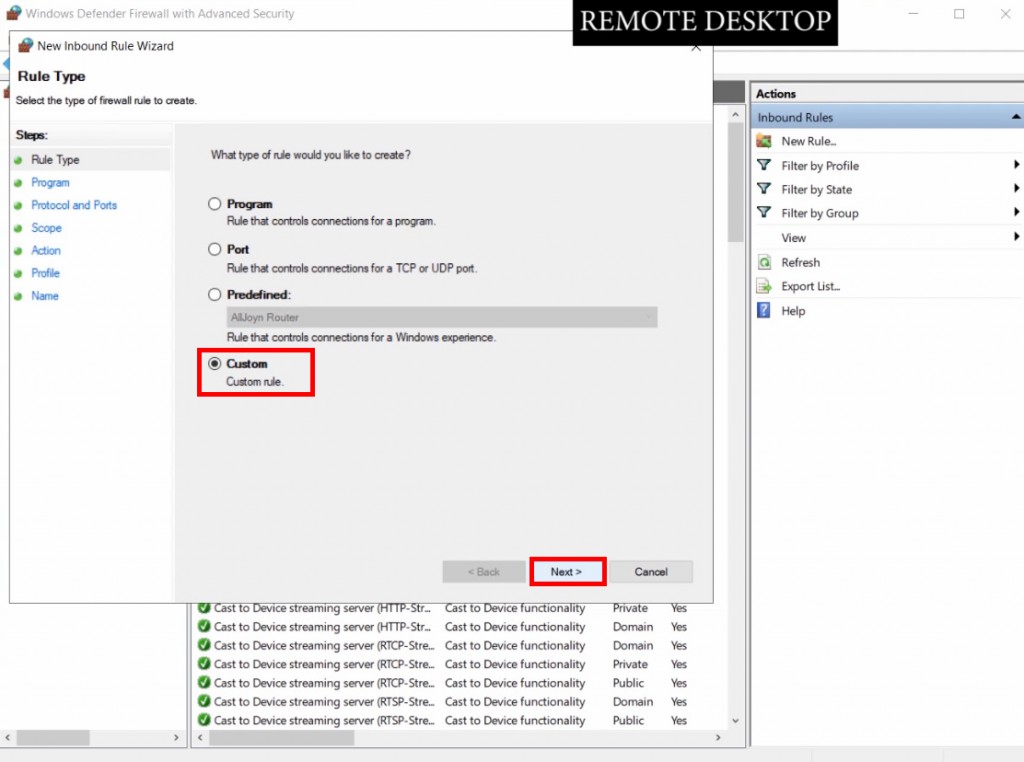The height and width of the screenshot is (762, 1024).
Task: Go to the Name wizard step
Action: [x=44, y=296]
